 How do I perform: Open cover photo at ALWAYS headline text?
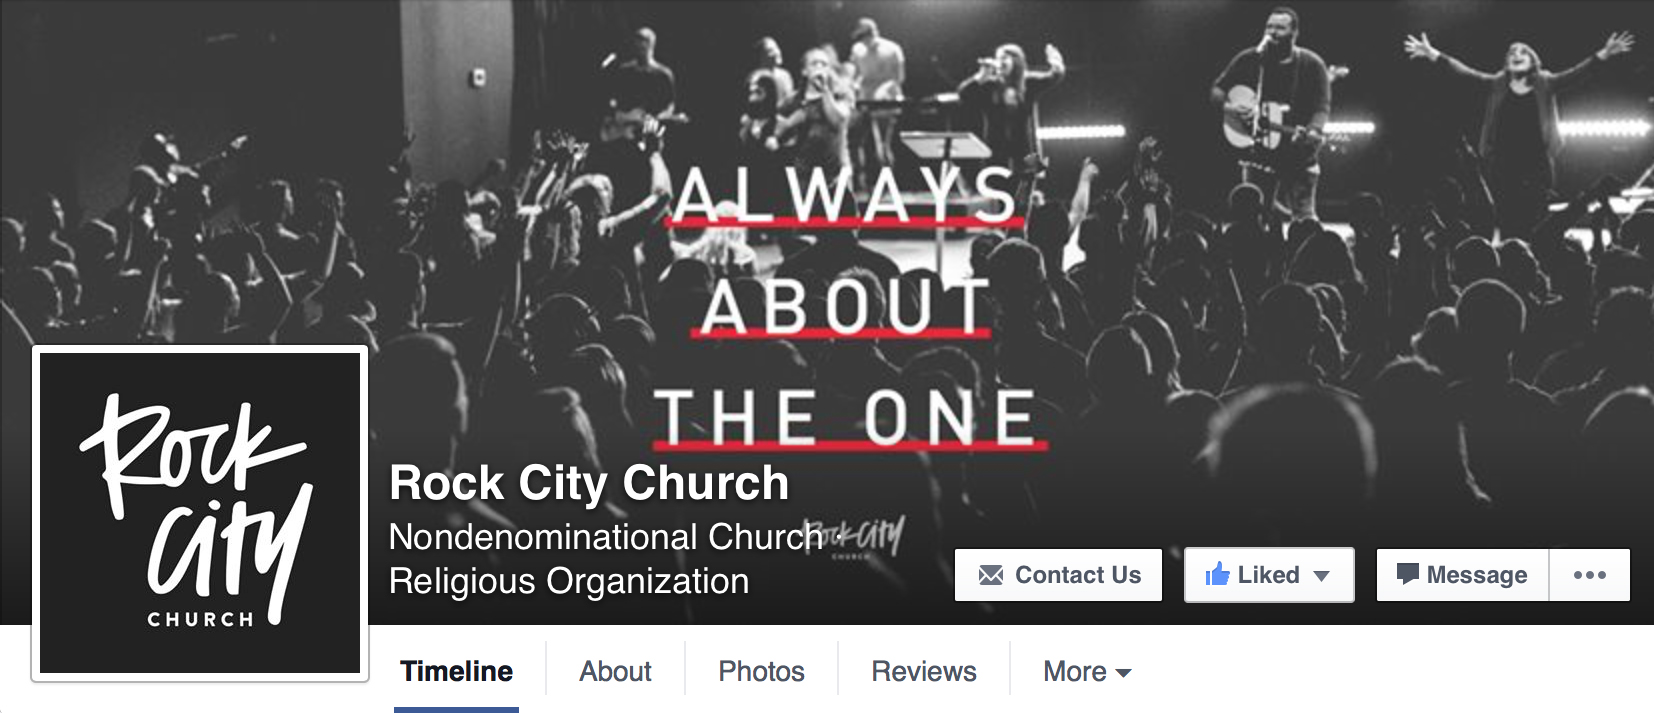845,195
